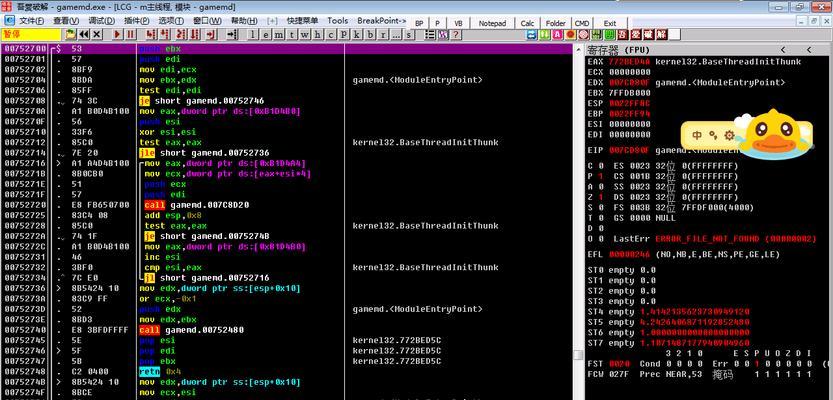833x400 pixels.
Task: Click the VB shortcut button
Action: 458,23
